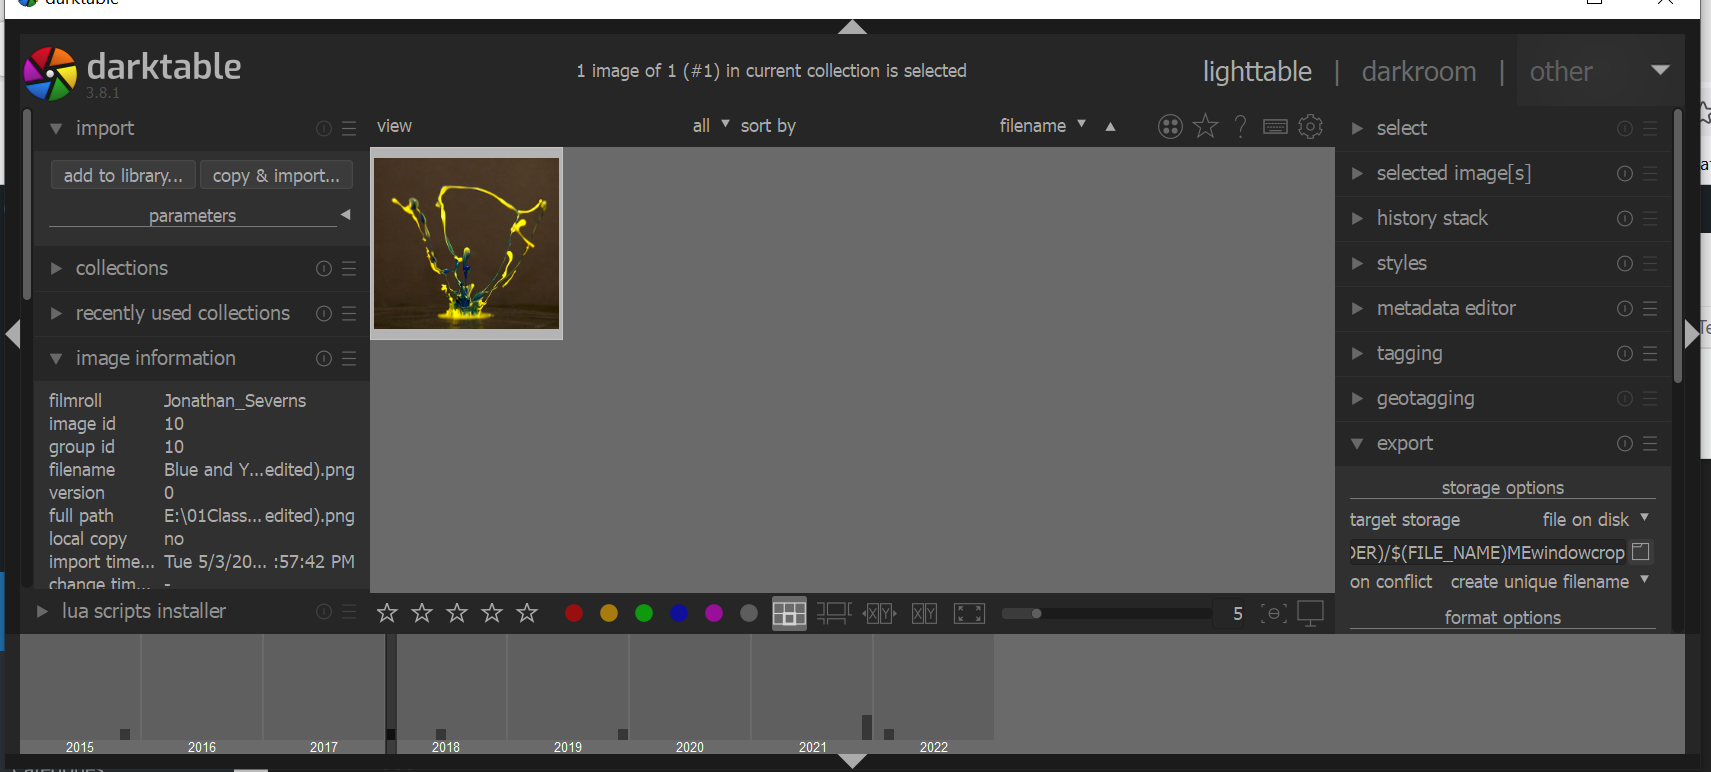Apply the red color label

574,613
